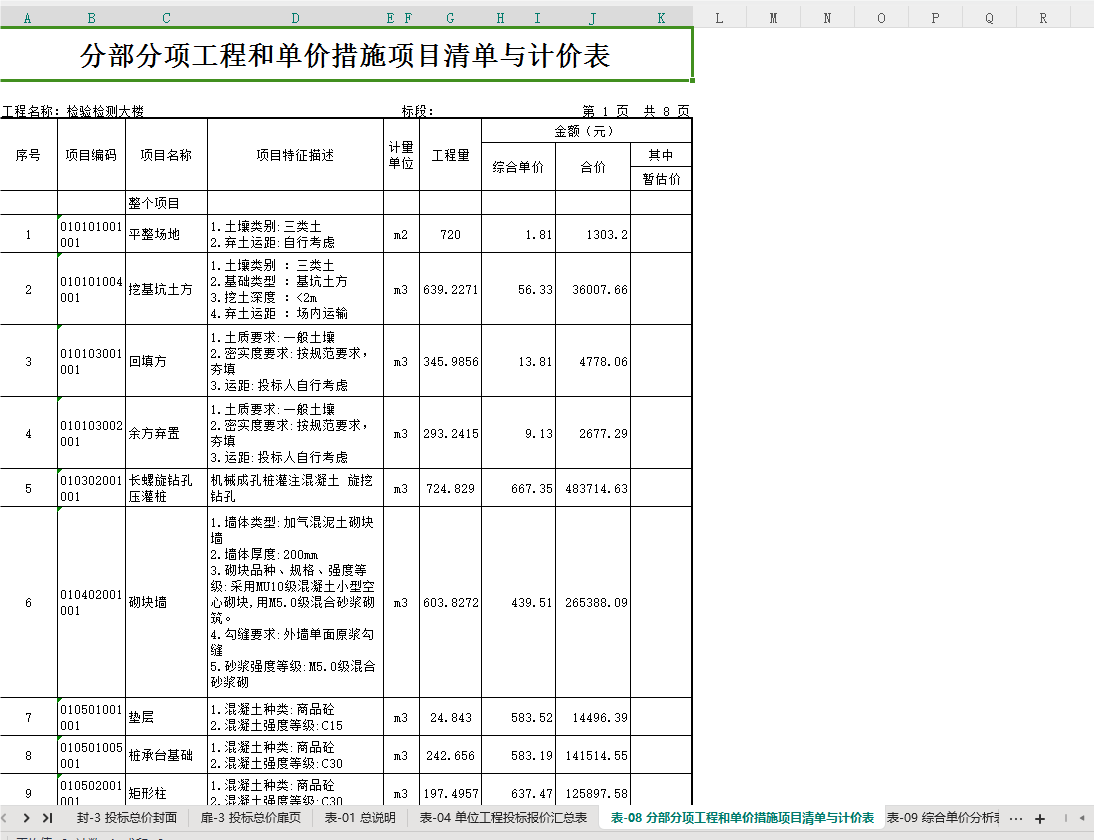This screenshot has width=1094, height=840.
Task: Go to the next sheet using the arrow
Action: pos(27,818)
